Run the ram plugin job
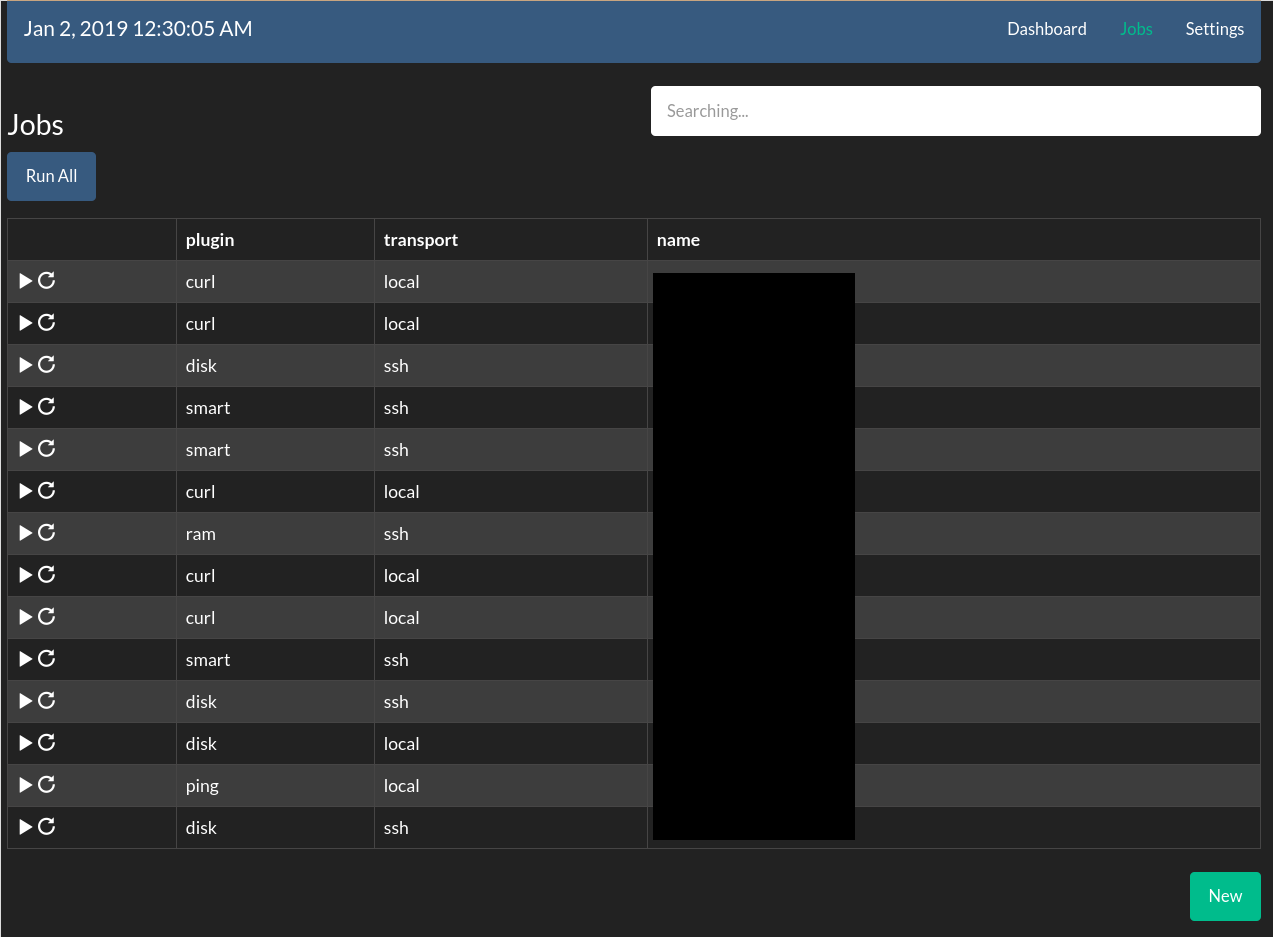Screen dimensions: 1273x937 pyautogui.click(x=26, y=533)
